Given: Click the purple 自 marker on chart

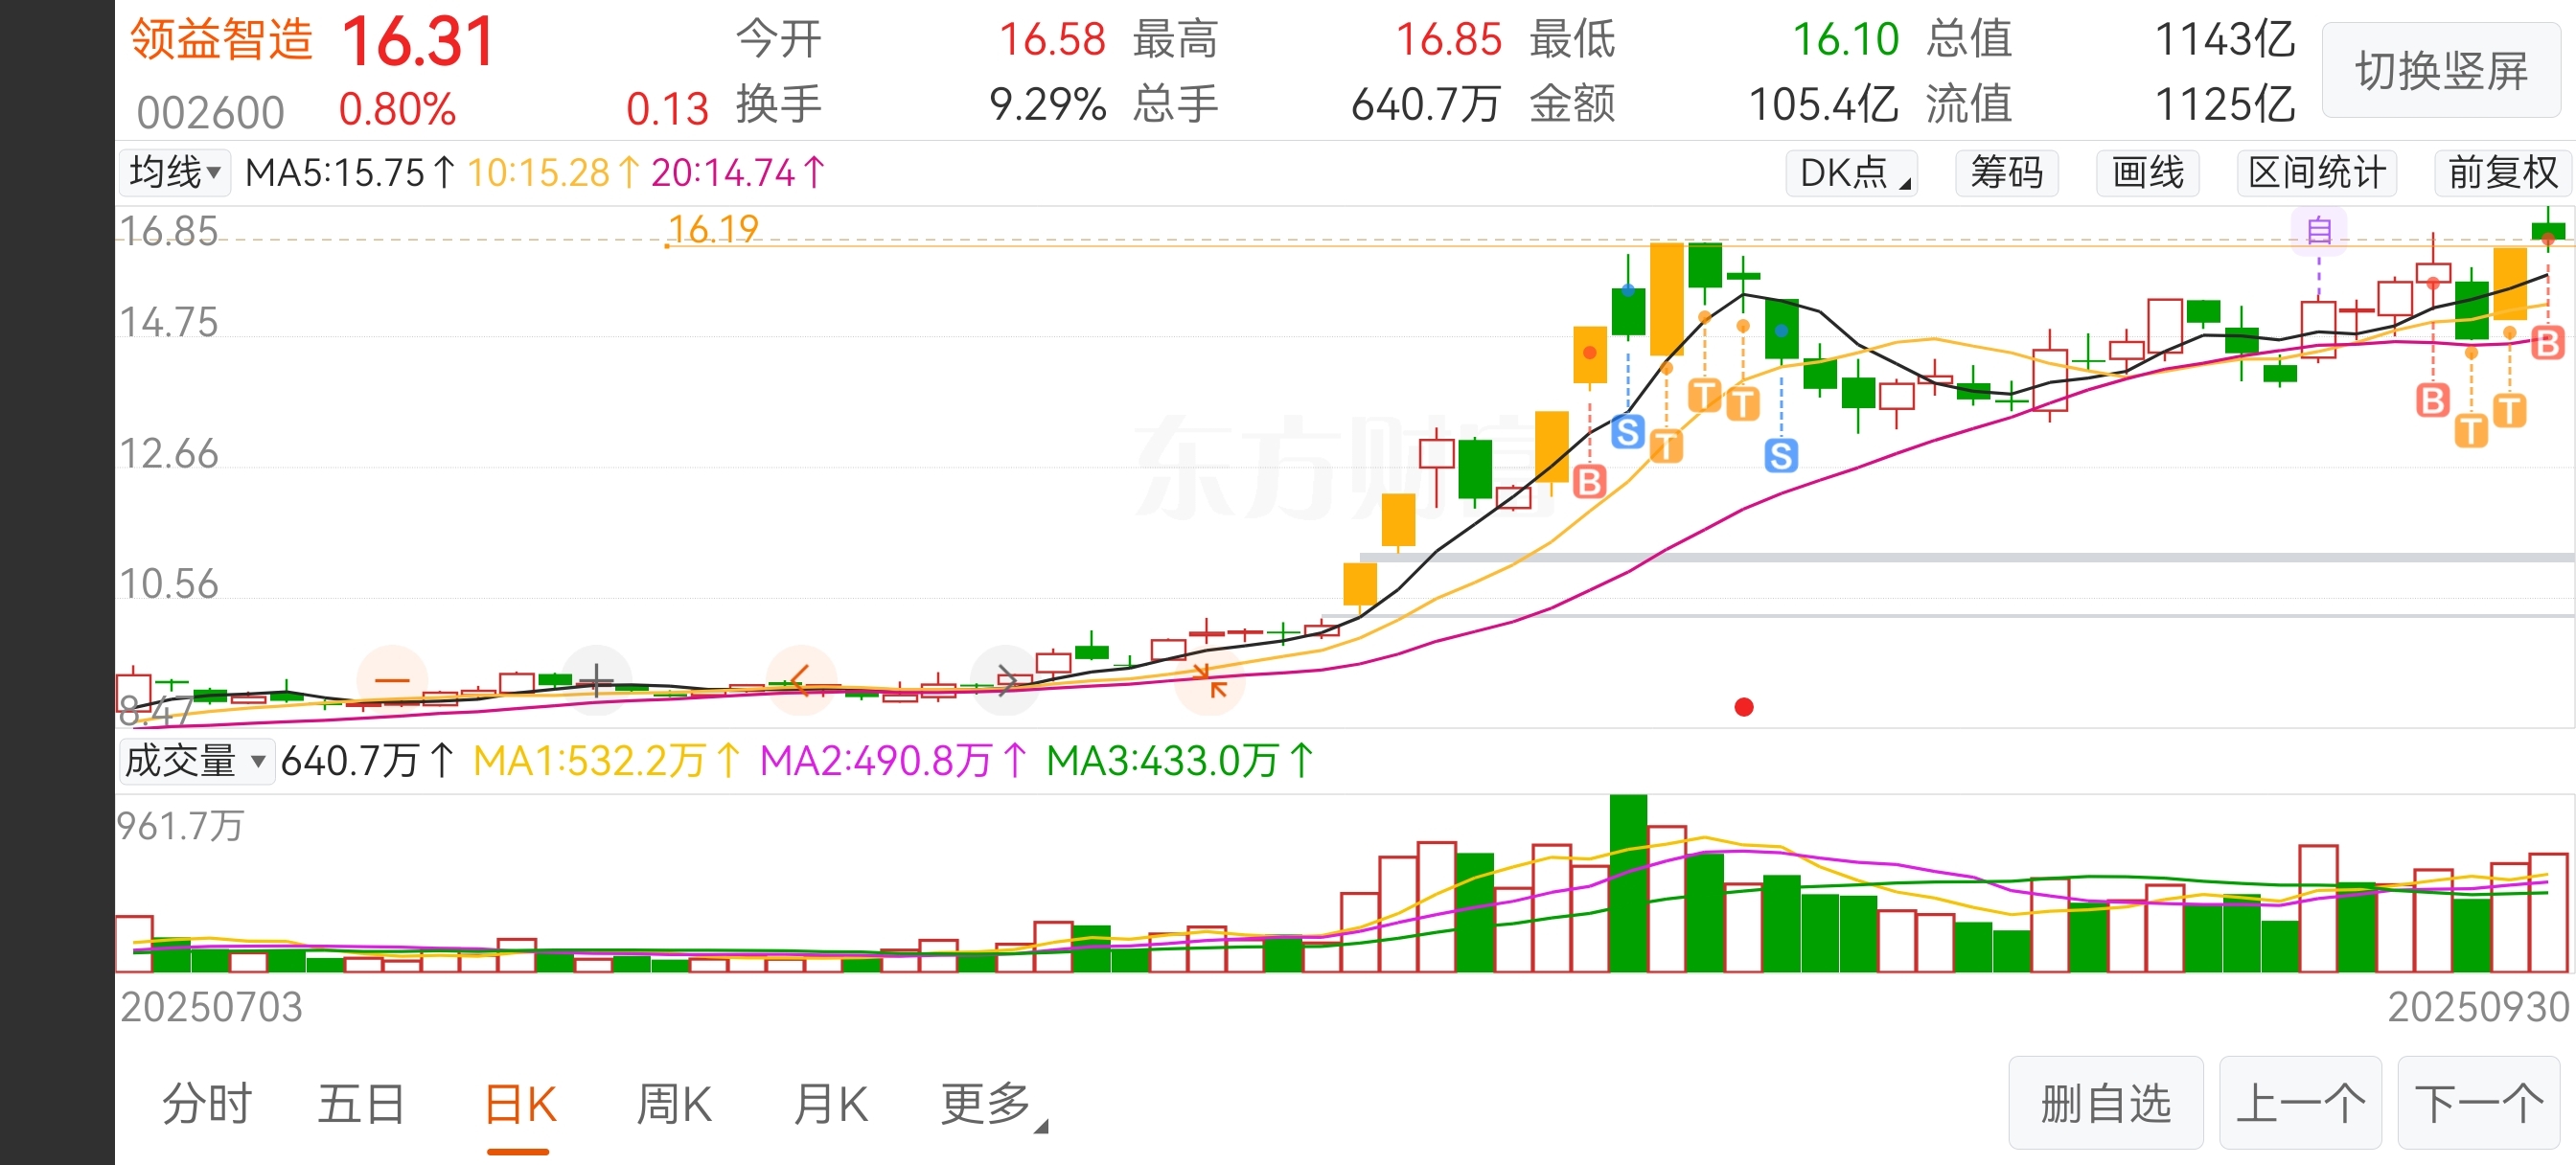Looking at the screenshot, I should coord(2319,231).
